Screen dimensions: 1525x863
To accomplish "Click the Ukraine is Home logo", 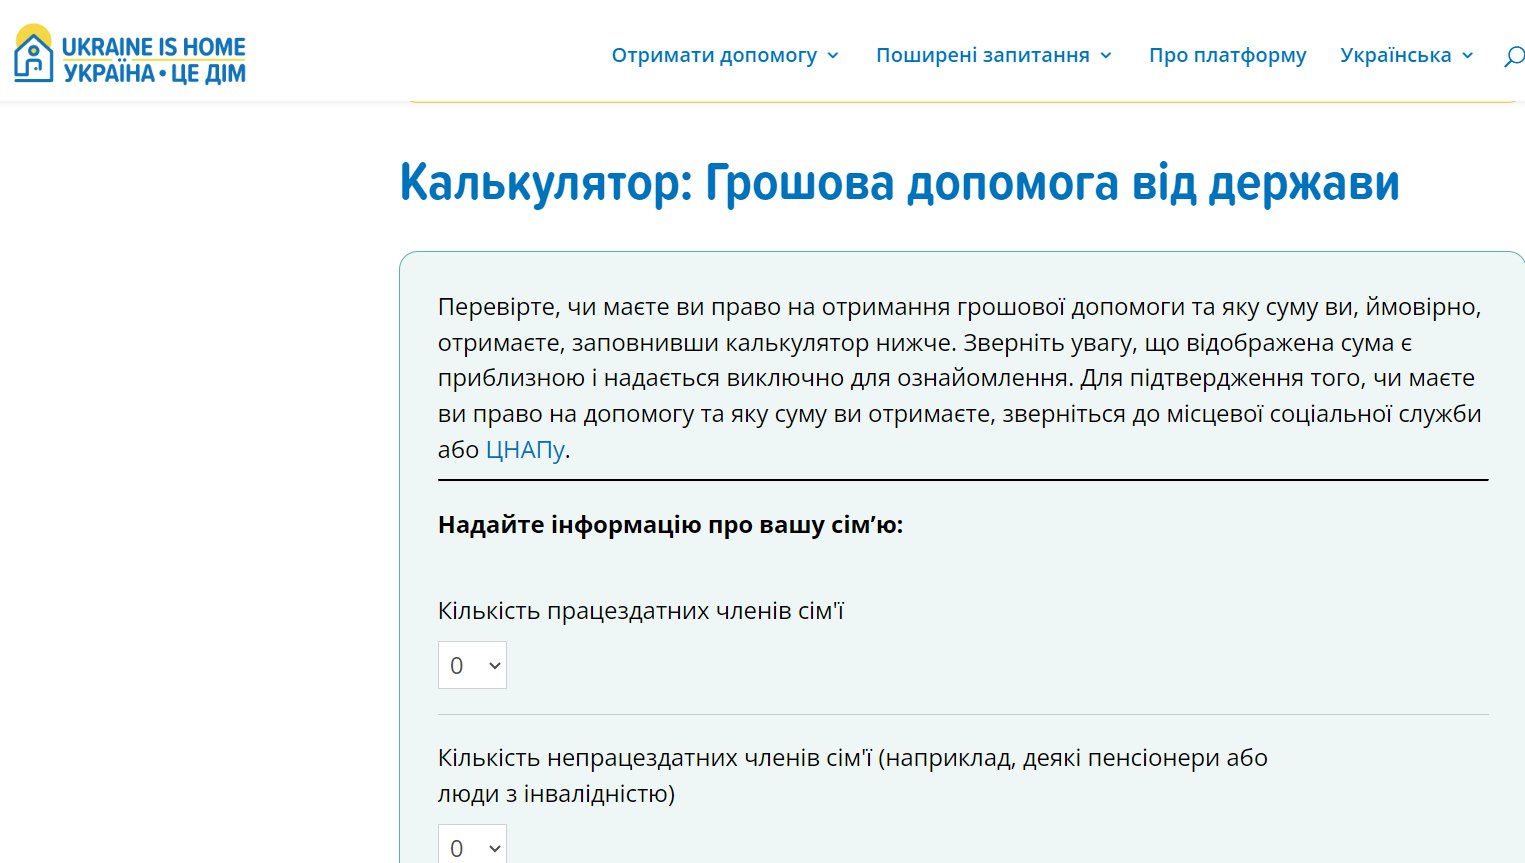I will pyautogui.click(x=130, y=54).
